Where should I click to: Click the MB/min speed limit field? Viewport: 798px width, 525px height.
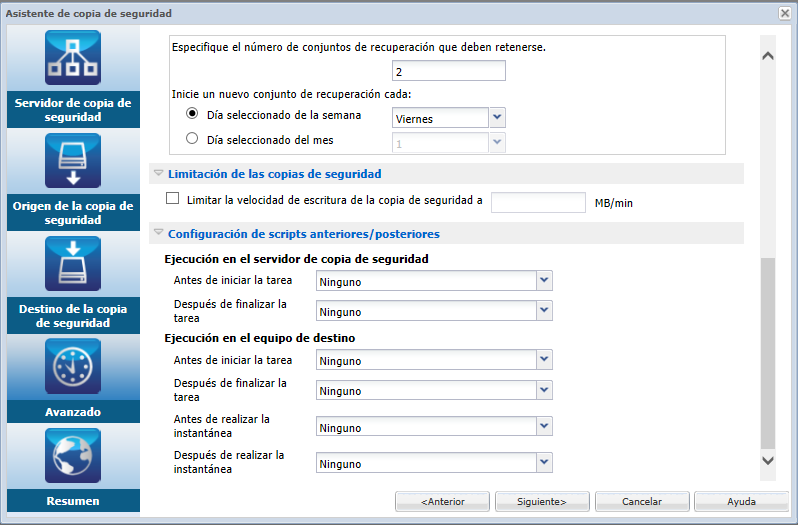[x=538, y=202]
